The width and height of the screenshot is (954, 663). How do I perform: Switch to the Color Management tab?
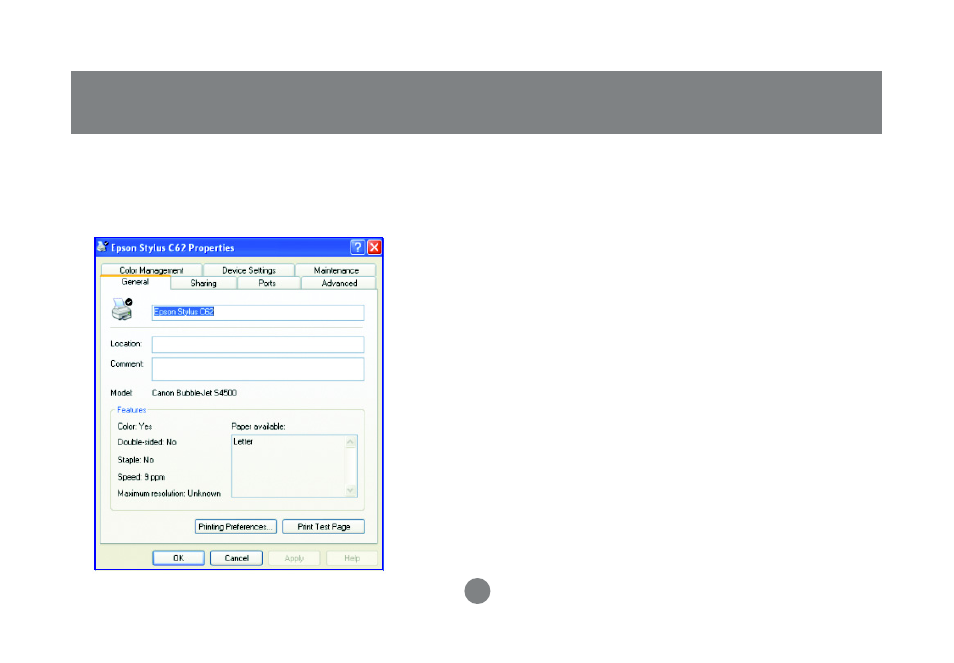[x=151, y=270]
